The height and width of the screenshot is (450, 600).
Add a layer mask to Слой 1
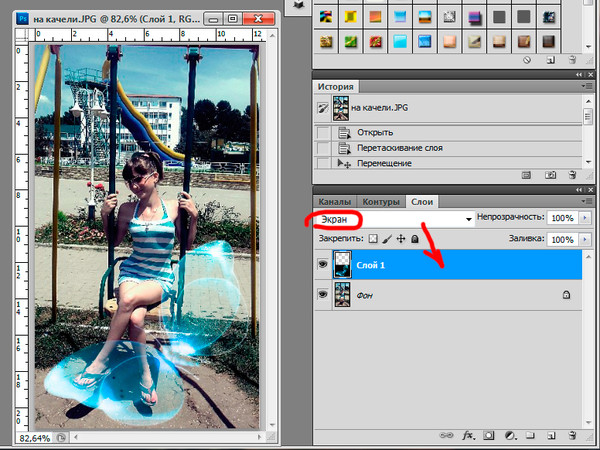pos(489,435)
